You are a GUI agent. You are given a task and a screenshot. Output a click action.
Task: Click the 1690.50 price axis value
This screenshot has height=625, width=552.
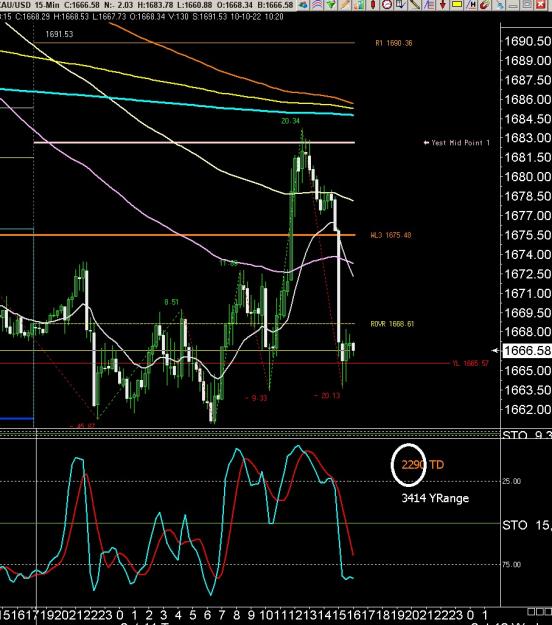pos(528,41)
